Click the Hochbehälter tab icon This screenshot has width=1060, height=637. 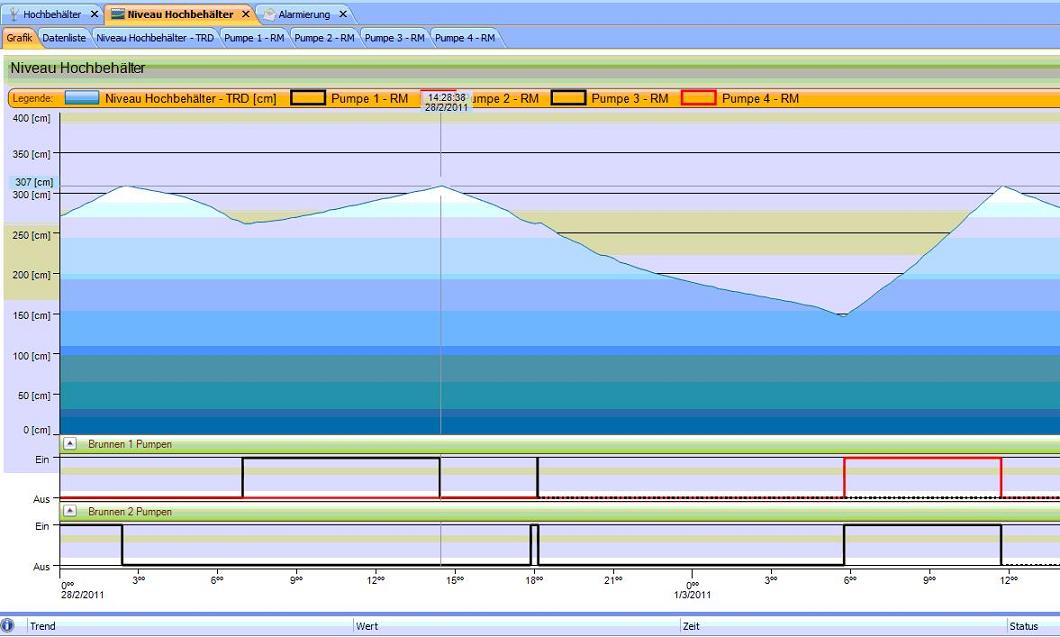point(12,14)
